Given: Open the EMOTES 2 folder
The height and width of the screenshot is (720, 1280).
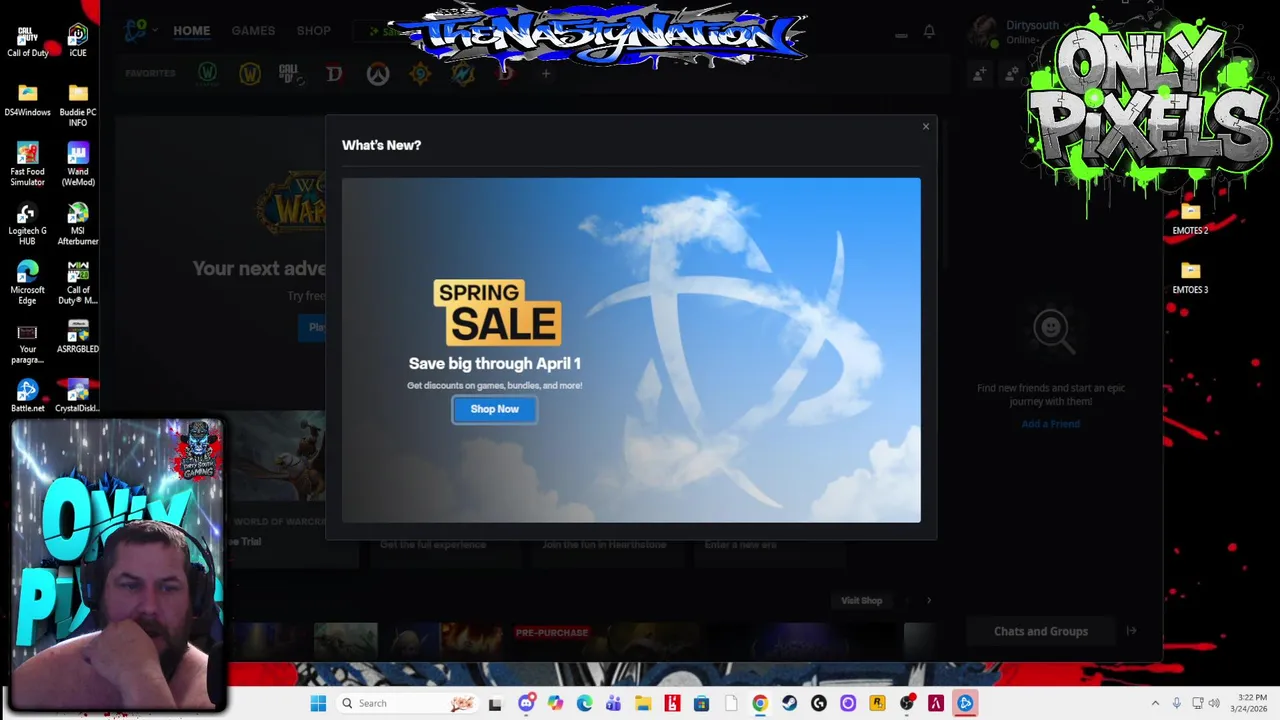Looking at the screenshot, I should (x=1190, y=220).
